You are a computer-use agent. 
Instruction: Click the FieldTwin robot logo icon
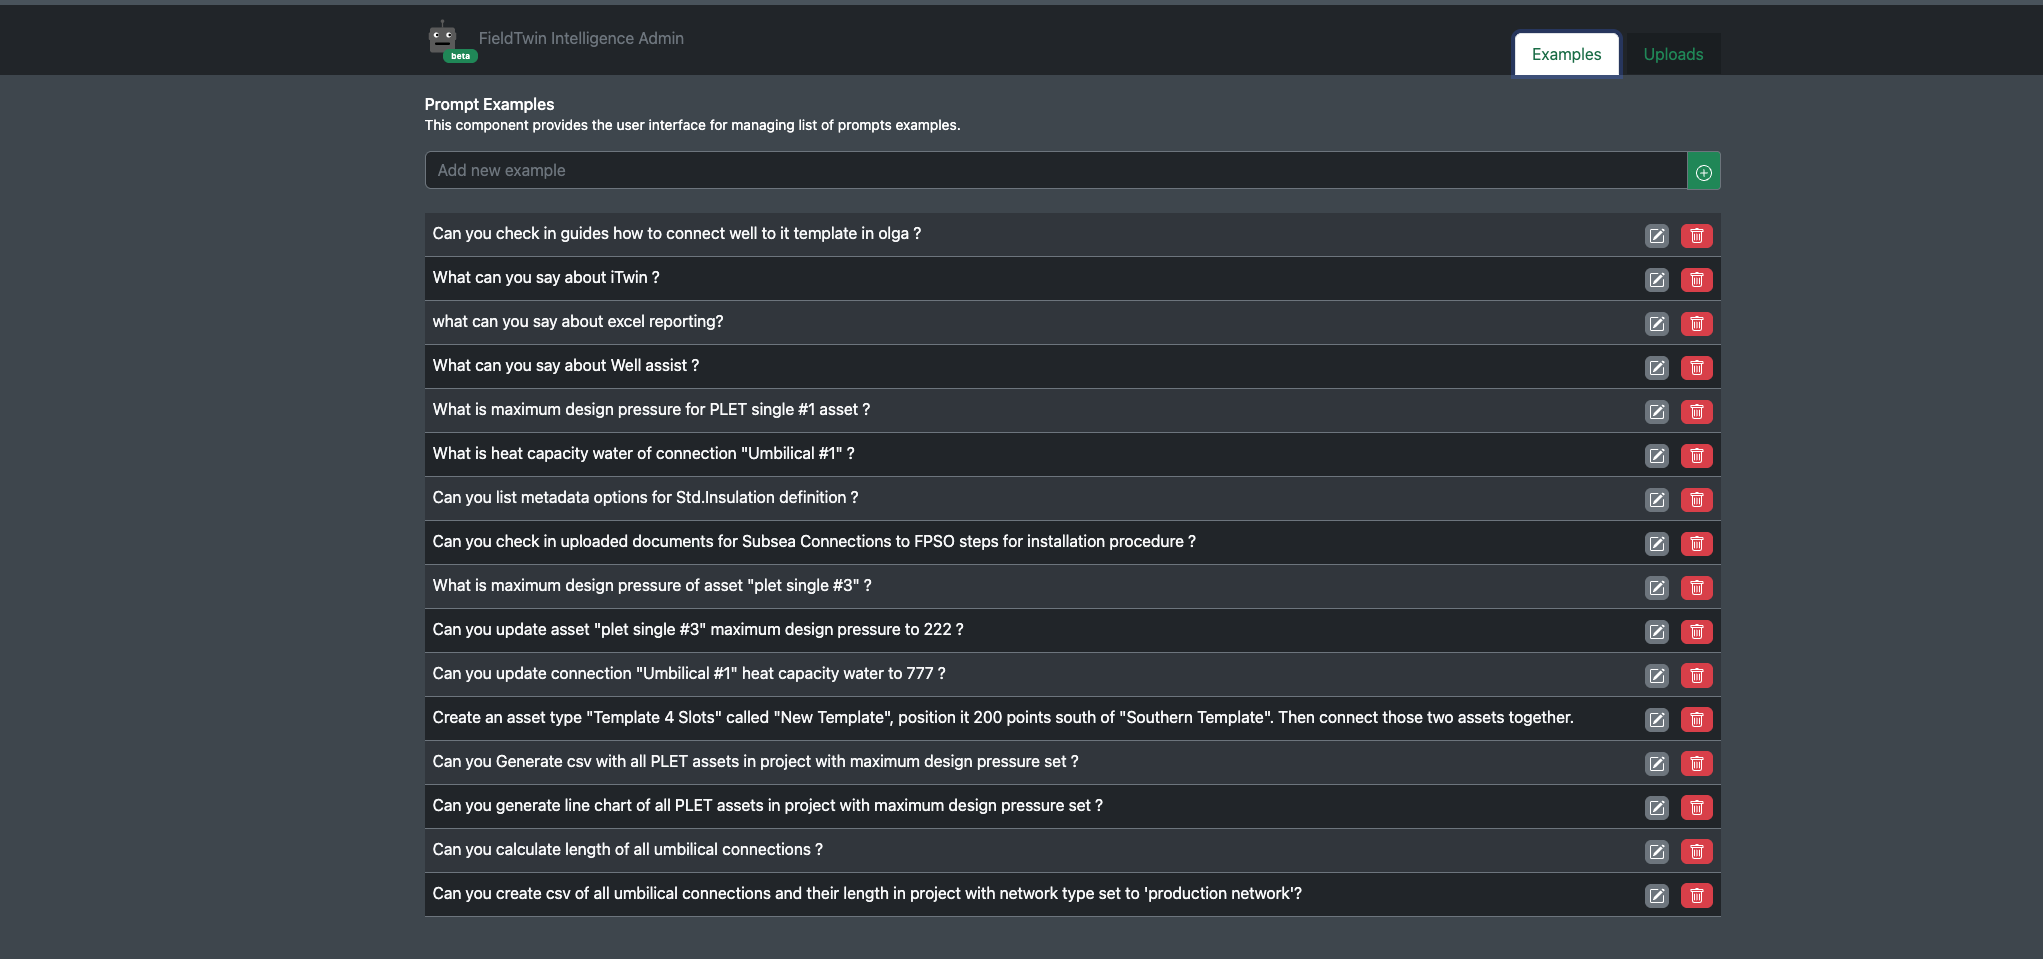[443, 38]
